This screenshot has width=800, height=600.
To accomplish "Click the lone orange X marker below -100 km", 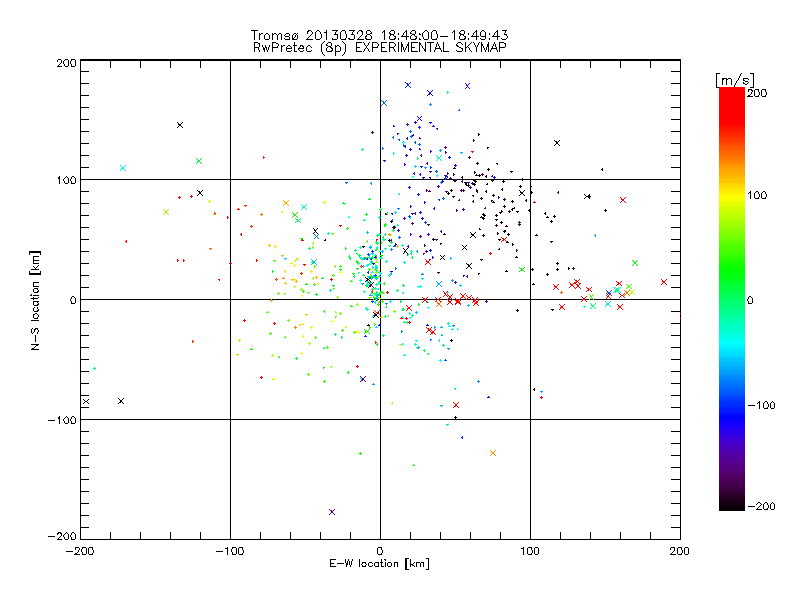I will (493, 453).
